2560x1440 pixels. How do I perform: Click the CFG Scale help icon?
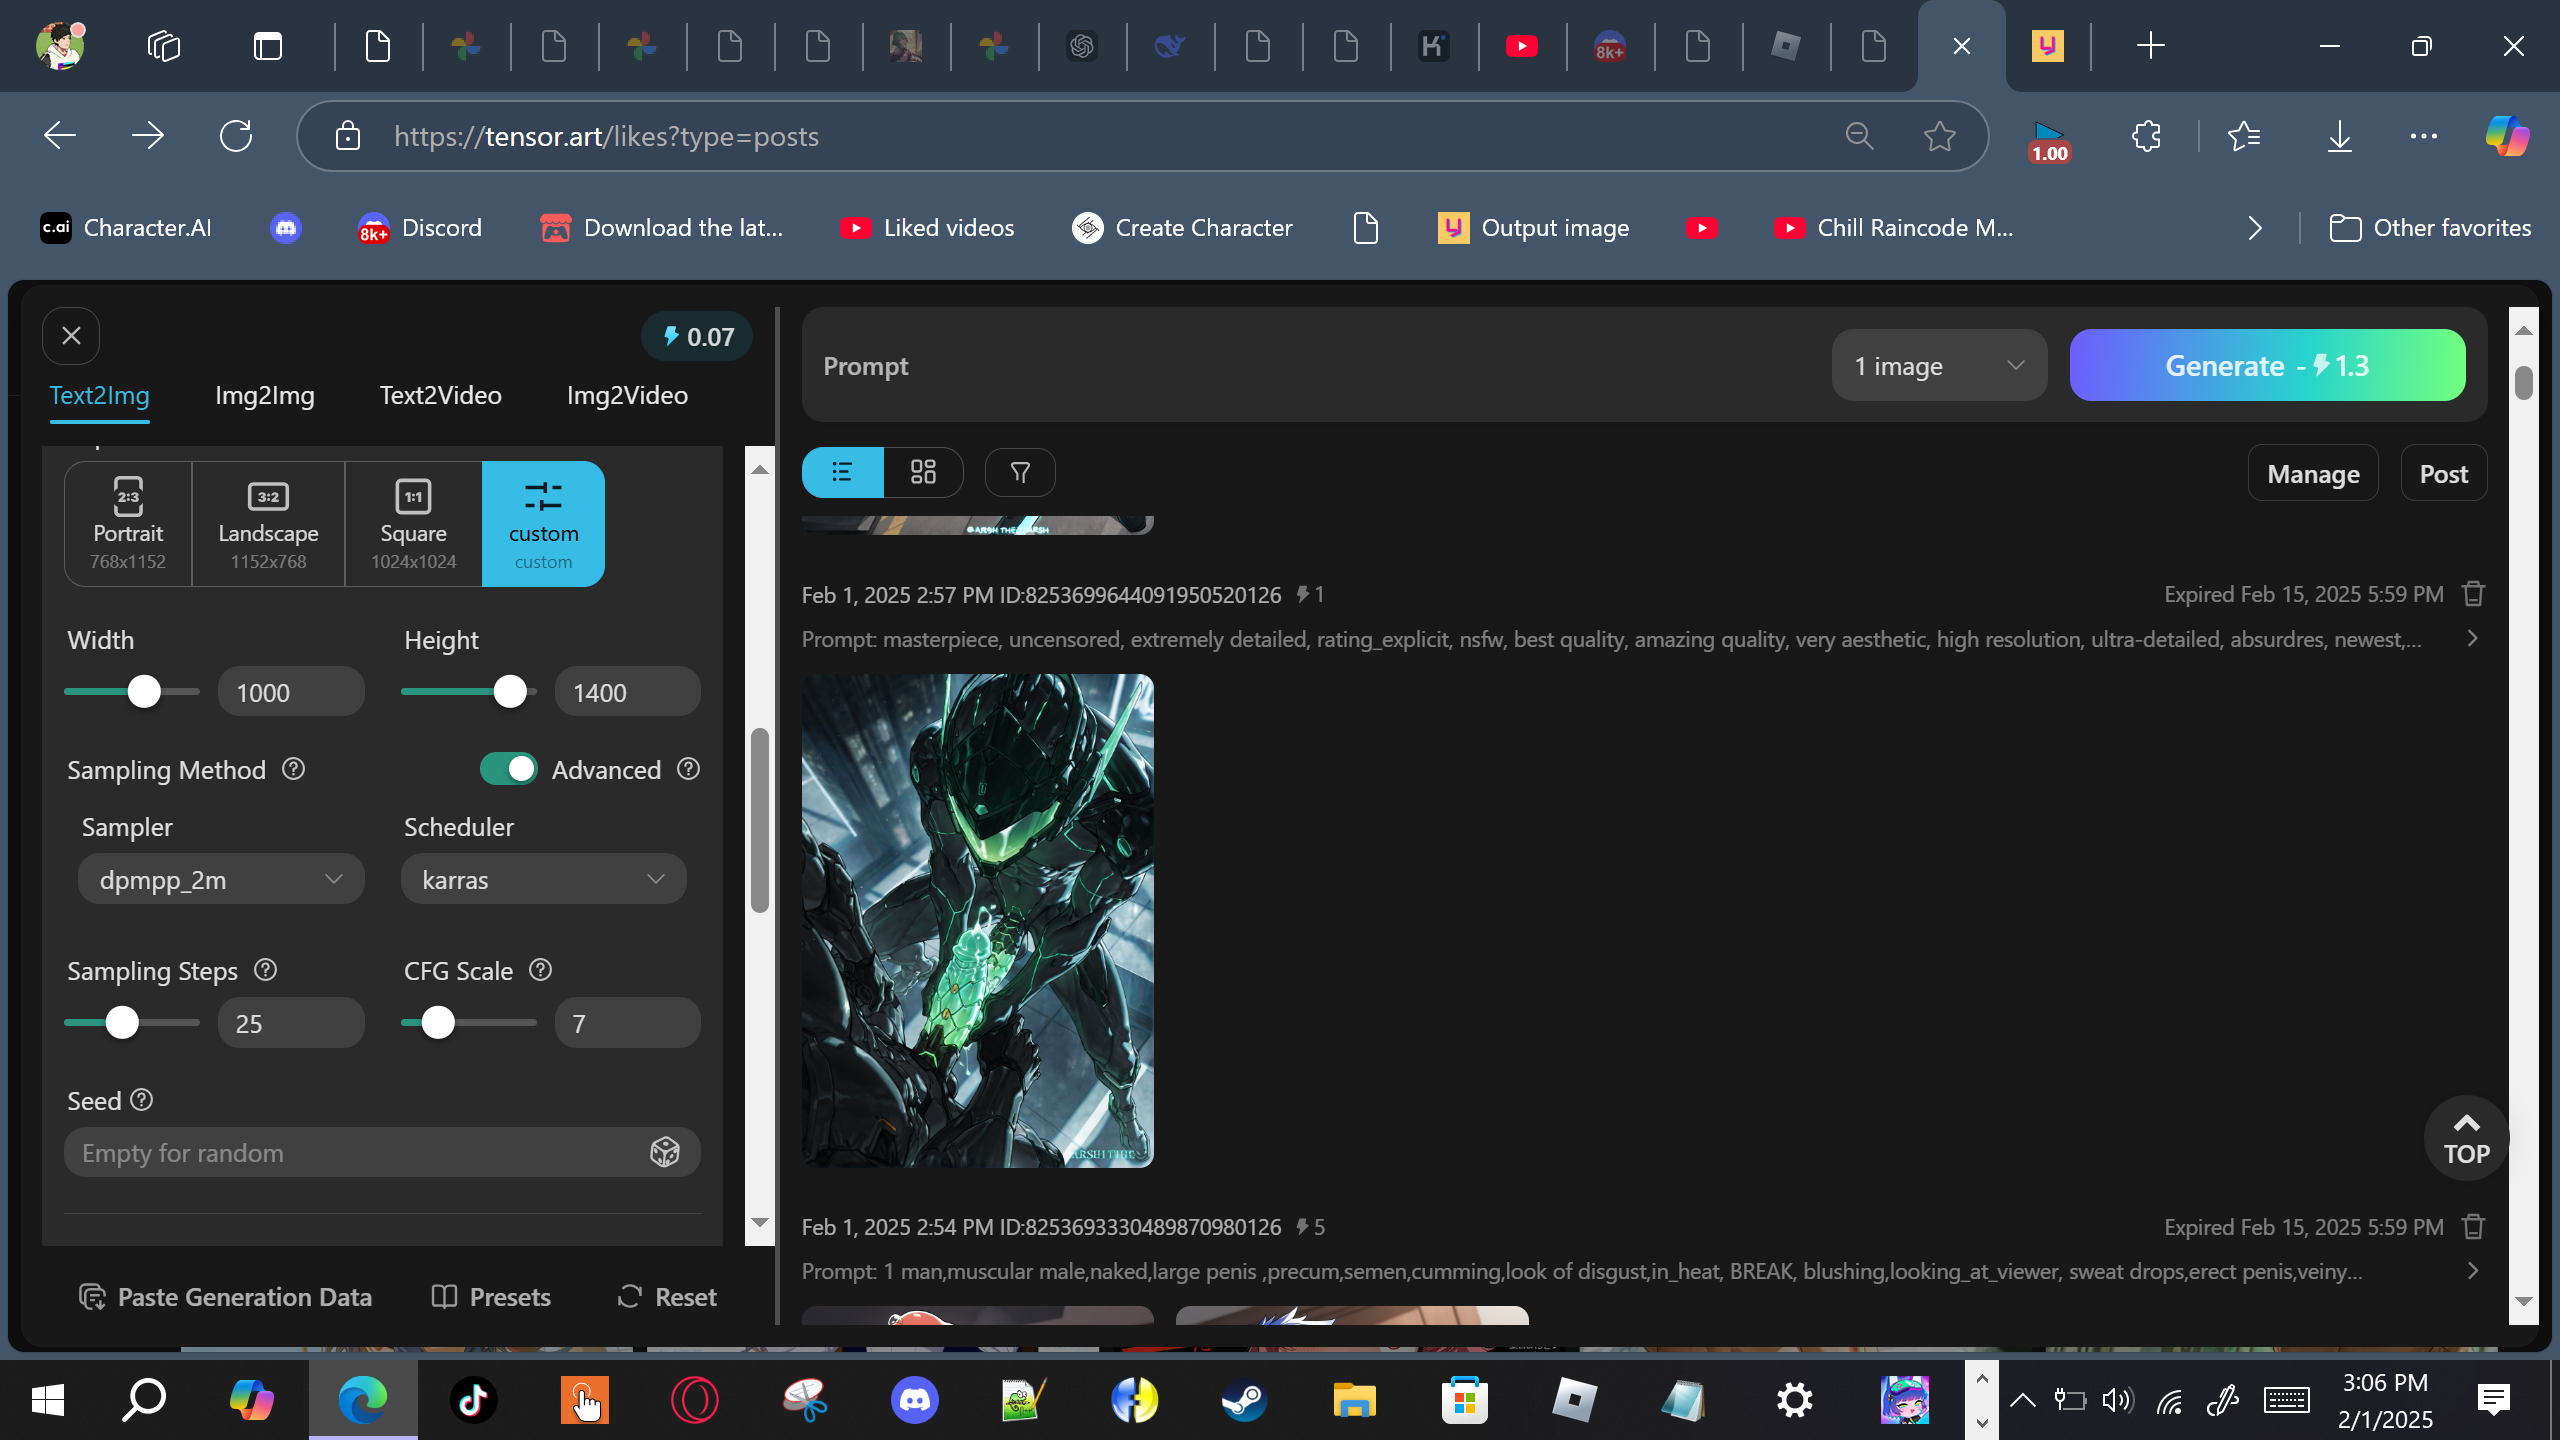pyautogui.click(x=540, y=970)
